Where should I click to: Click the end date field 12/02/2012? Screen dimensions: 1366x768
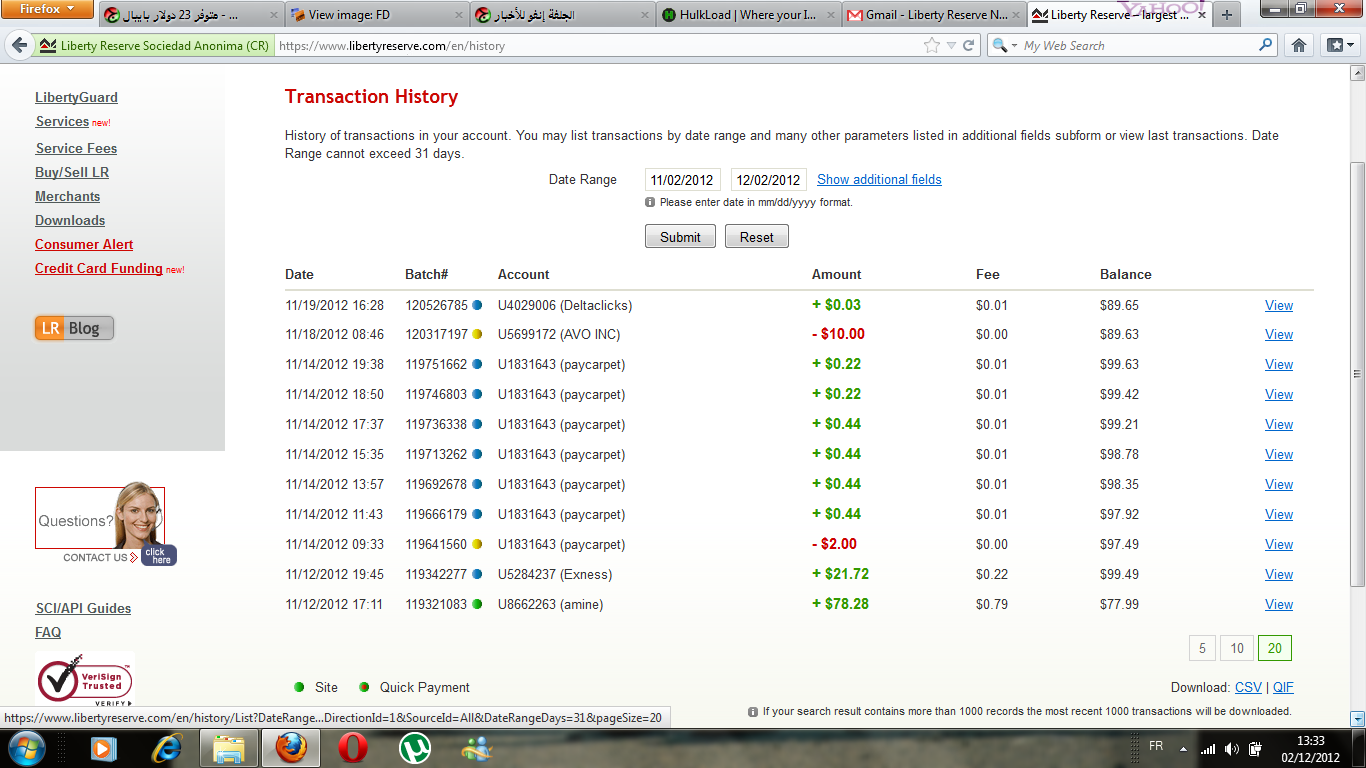768,180
